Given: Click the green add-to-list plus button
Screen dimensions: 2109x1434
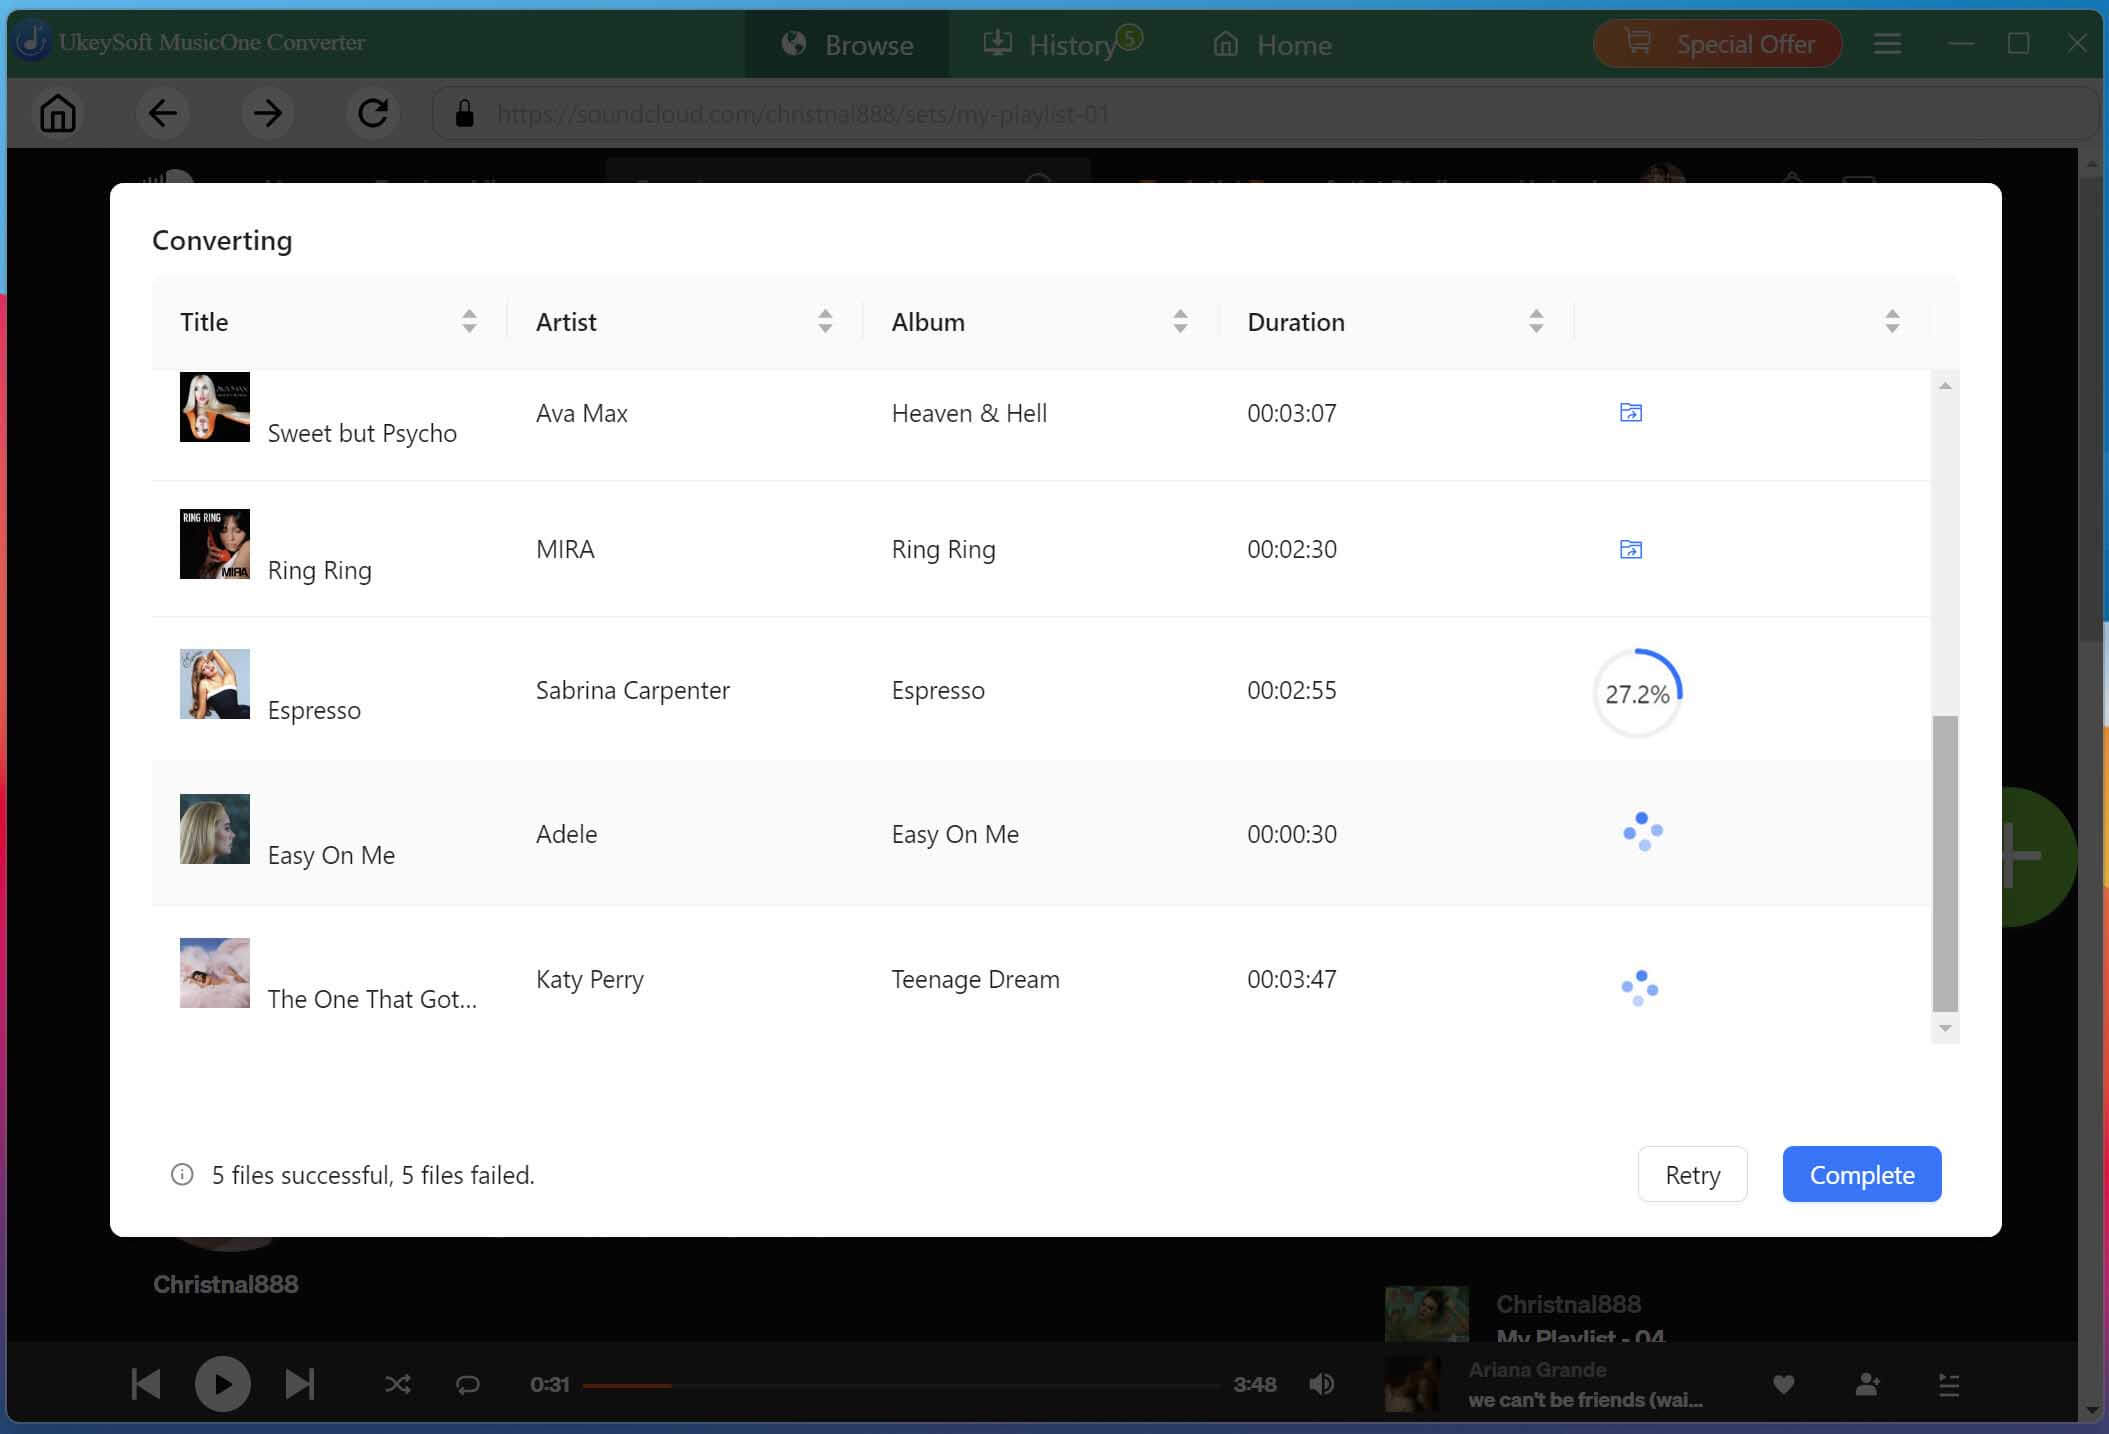Looking at the screenshot, I should 2038,856.
